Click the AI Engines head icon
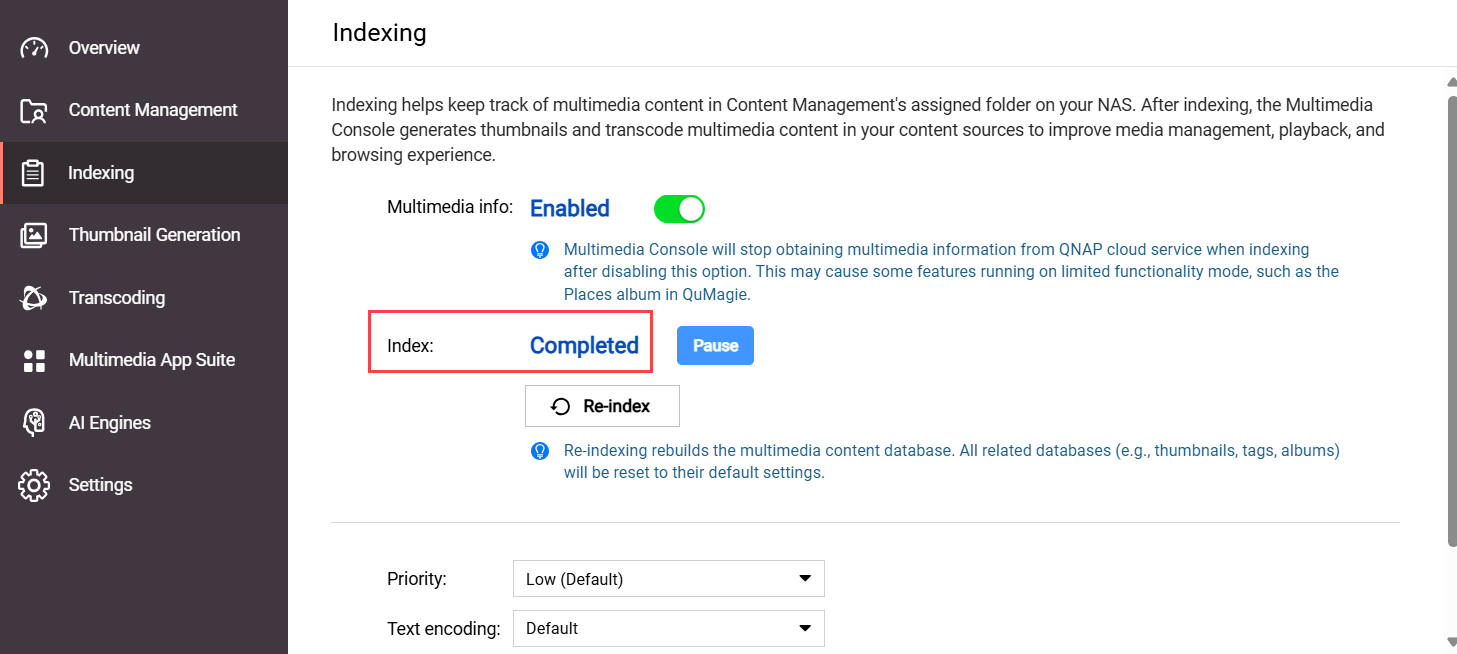The width and height of the screenshot is (1457, 654). (x=34, y=423)
